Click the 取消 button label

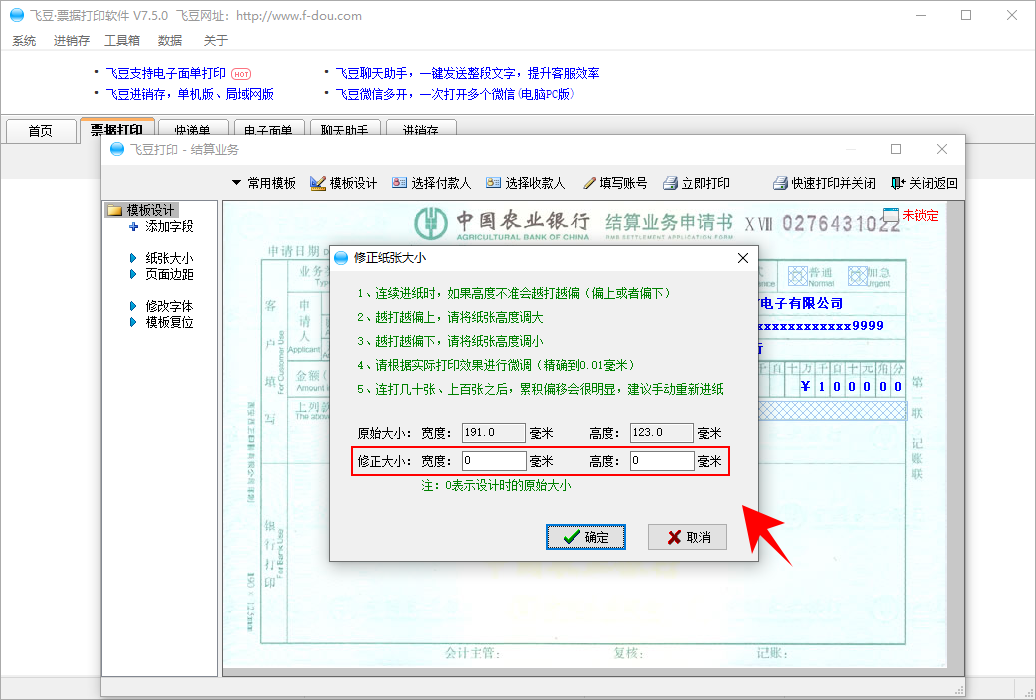[698, 537]
